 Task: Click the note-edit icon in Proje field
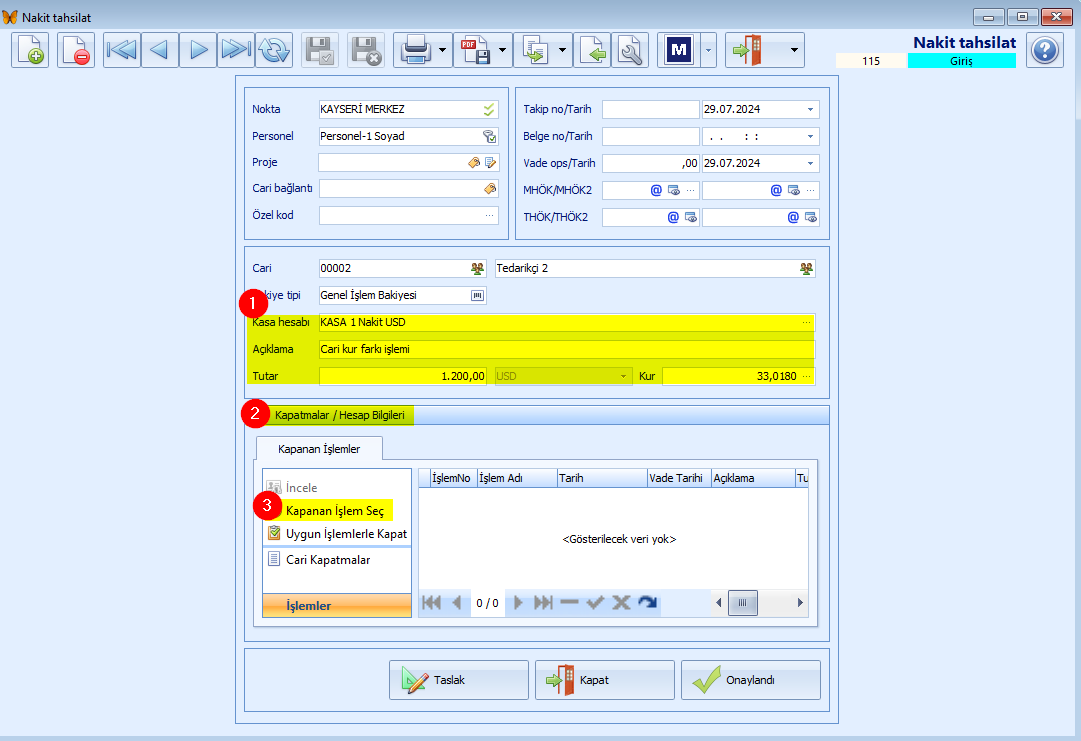coord(490,163)
